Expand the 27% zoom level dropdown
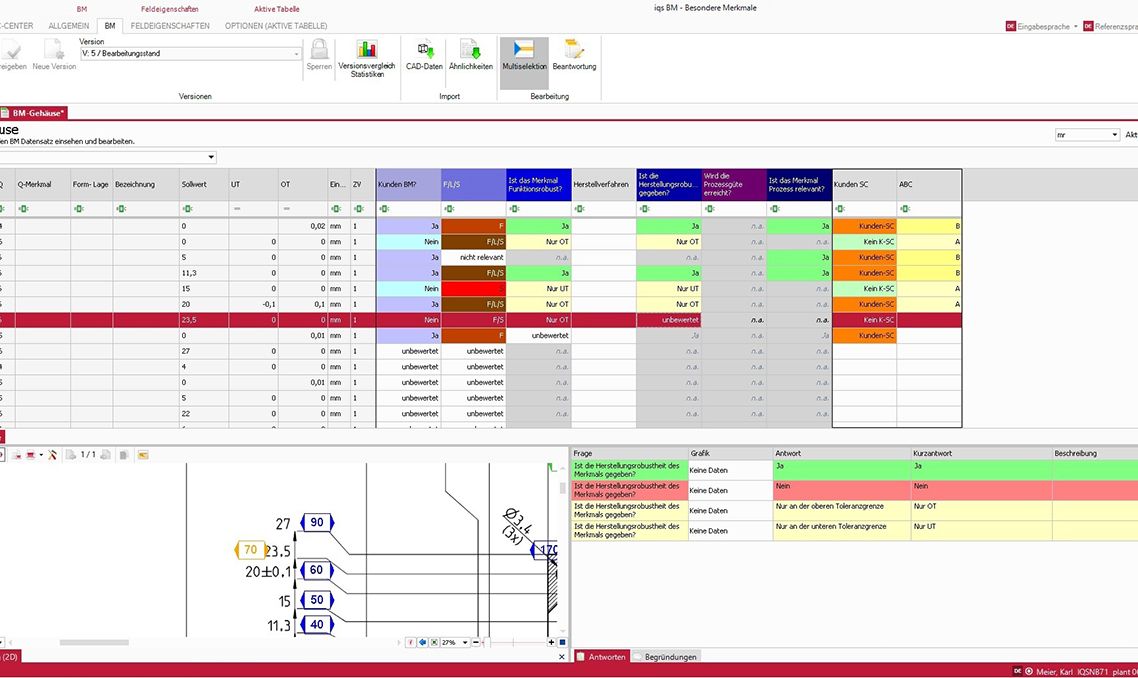The height and width of the screenshot is (678, 1138). (465, 642)
